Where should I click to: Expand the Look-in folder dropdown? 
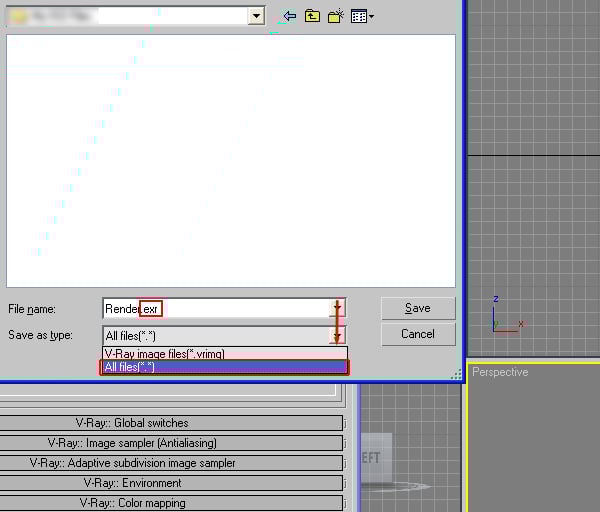click(x=256, y=16)
